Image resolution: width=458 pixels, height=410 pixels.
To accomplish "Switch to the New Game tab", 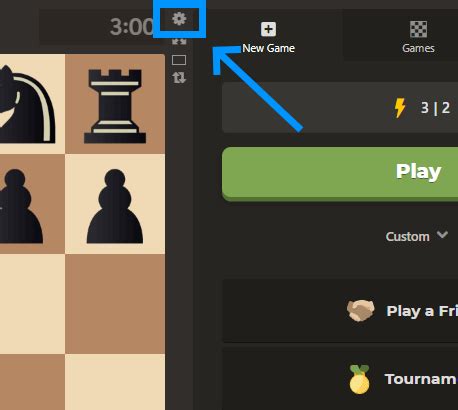I will pyautogui.click(x=268, y=35).
